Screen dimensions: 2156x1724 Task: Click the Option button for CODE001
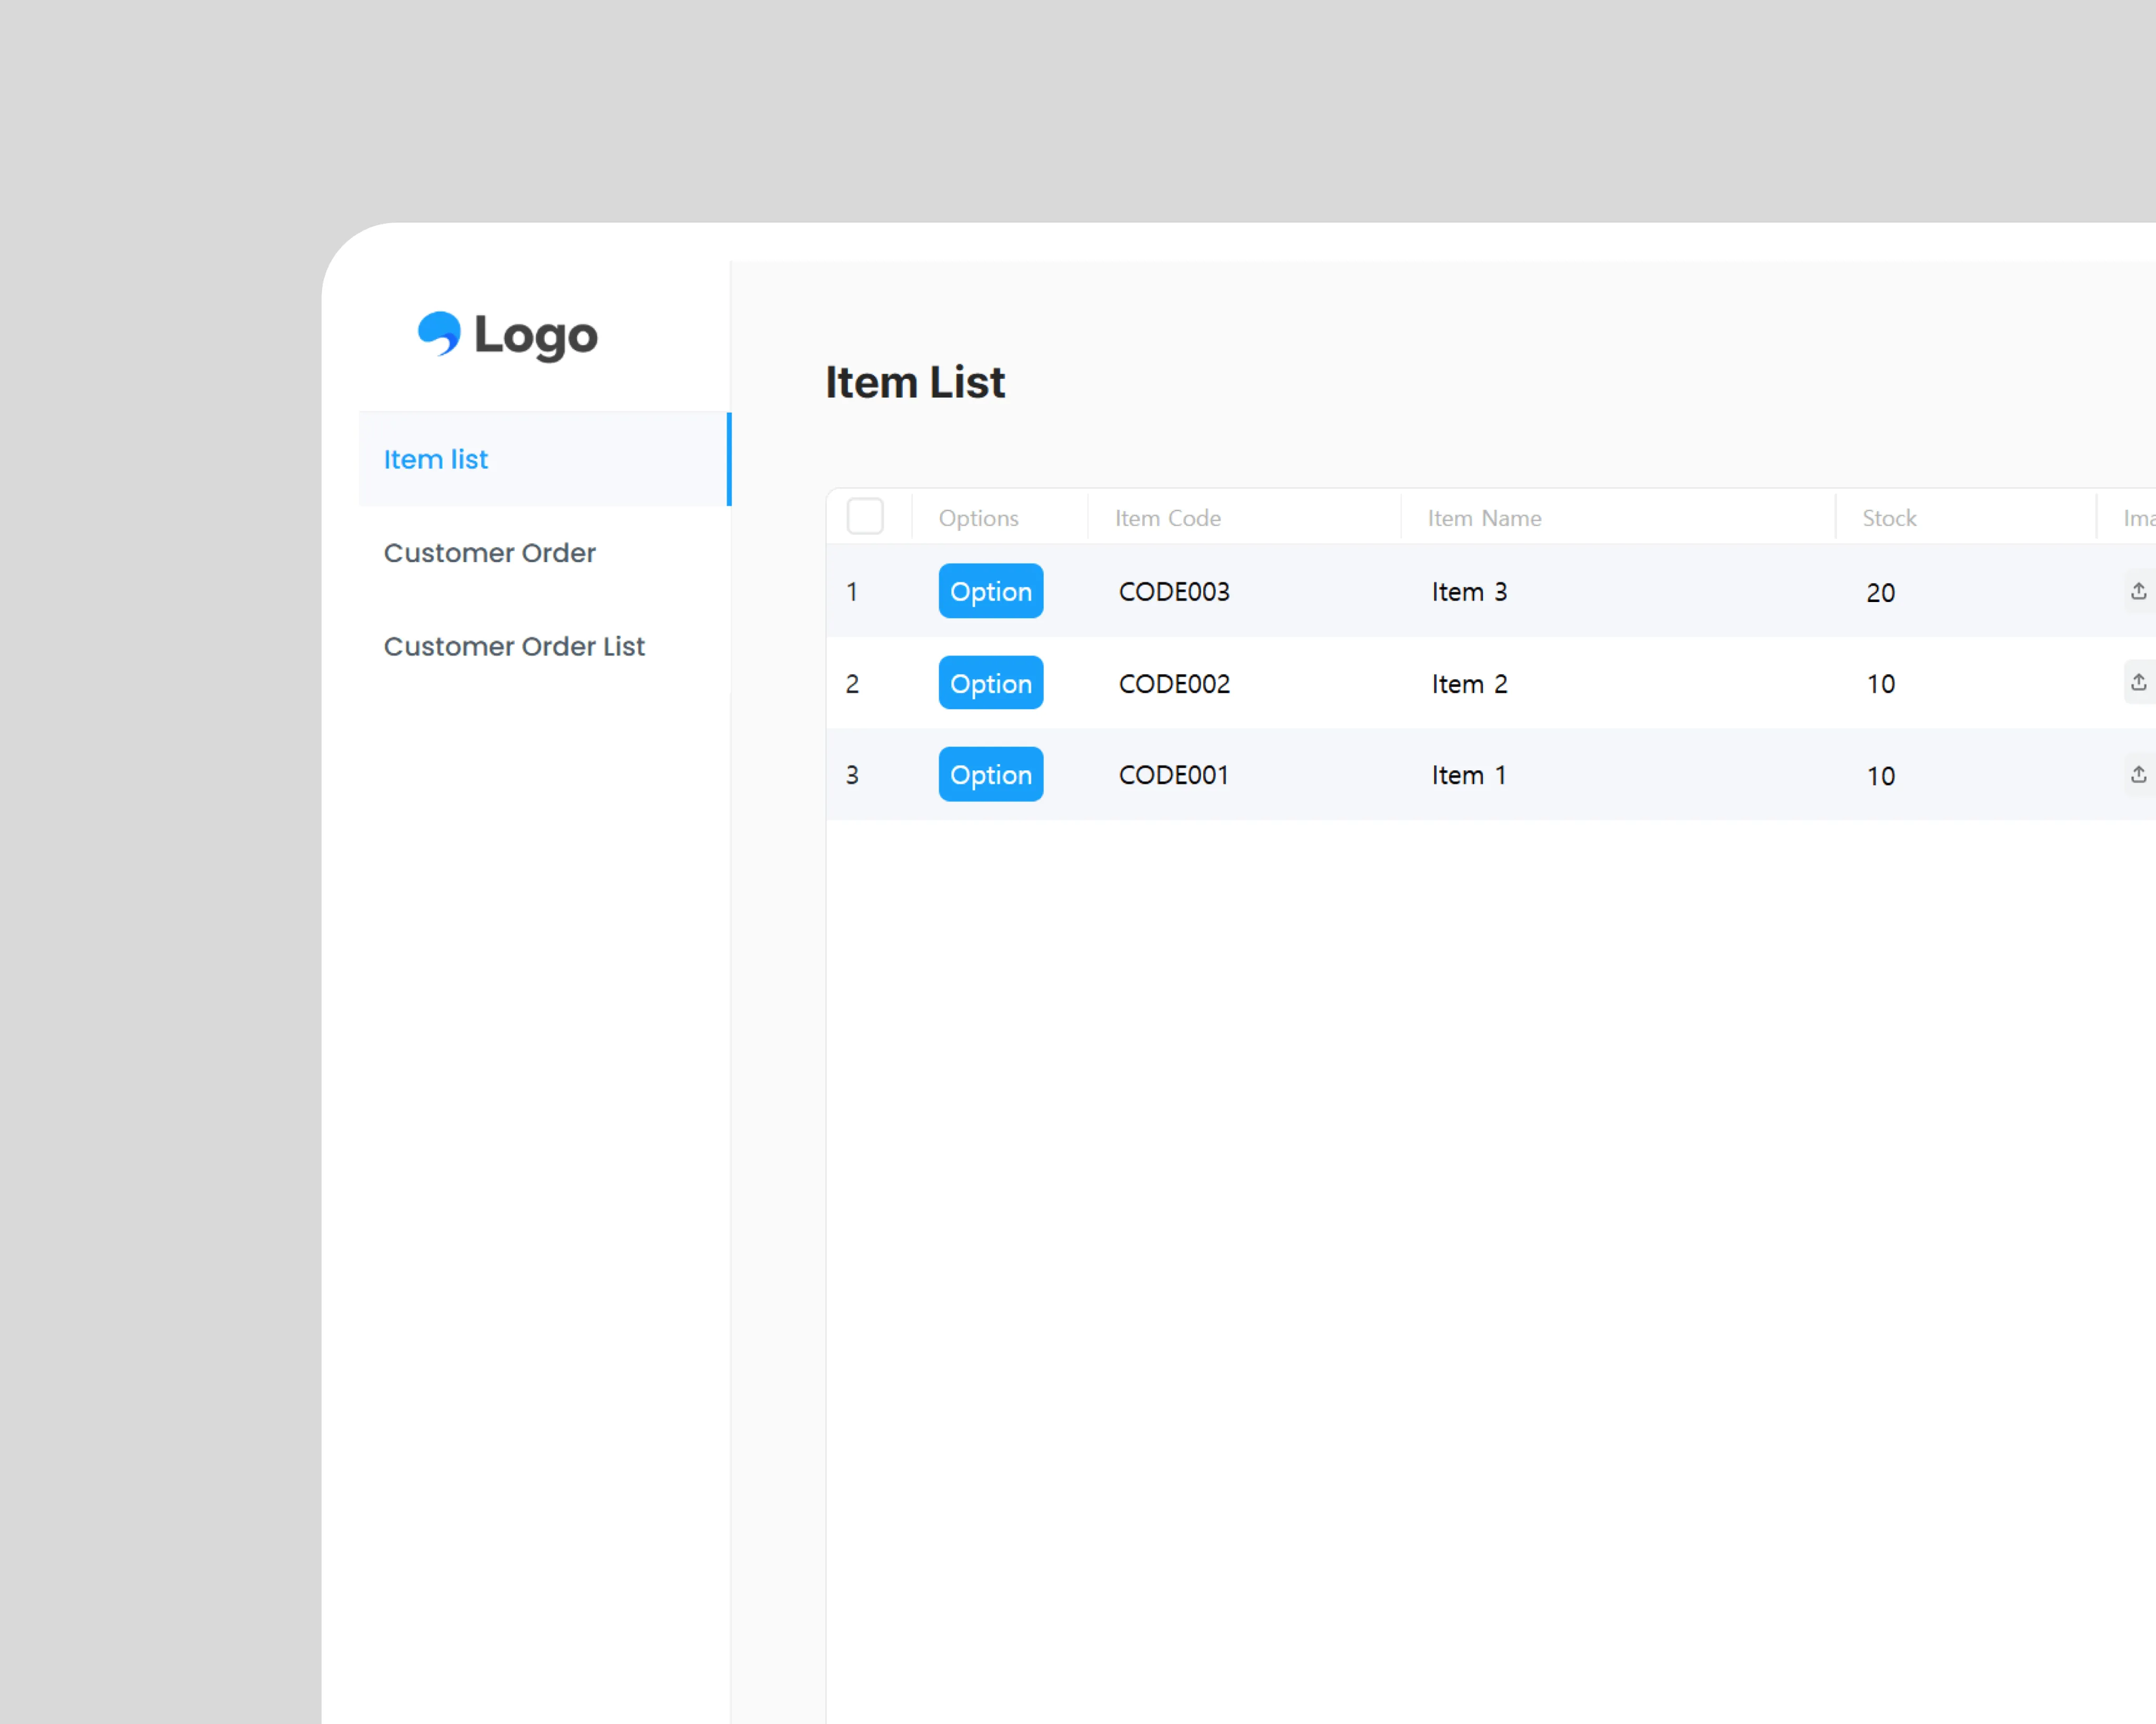(x=990, y=774)
